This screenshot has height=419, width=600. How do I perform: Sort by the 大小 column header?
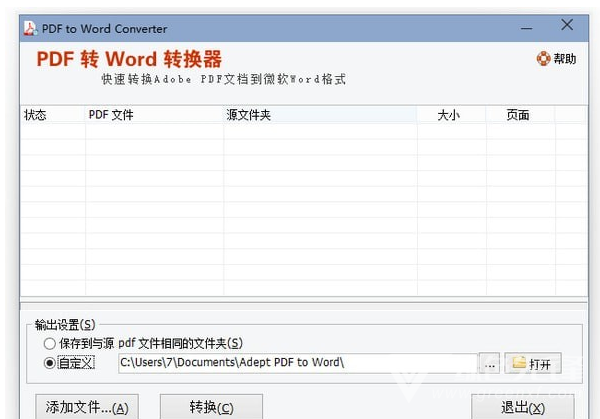point(452,115)
